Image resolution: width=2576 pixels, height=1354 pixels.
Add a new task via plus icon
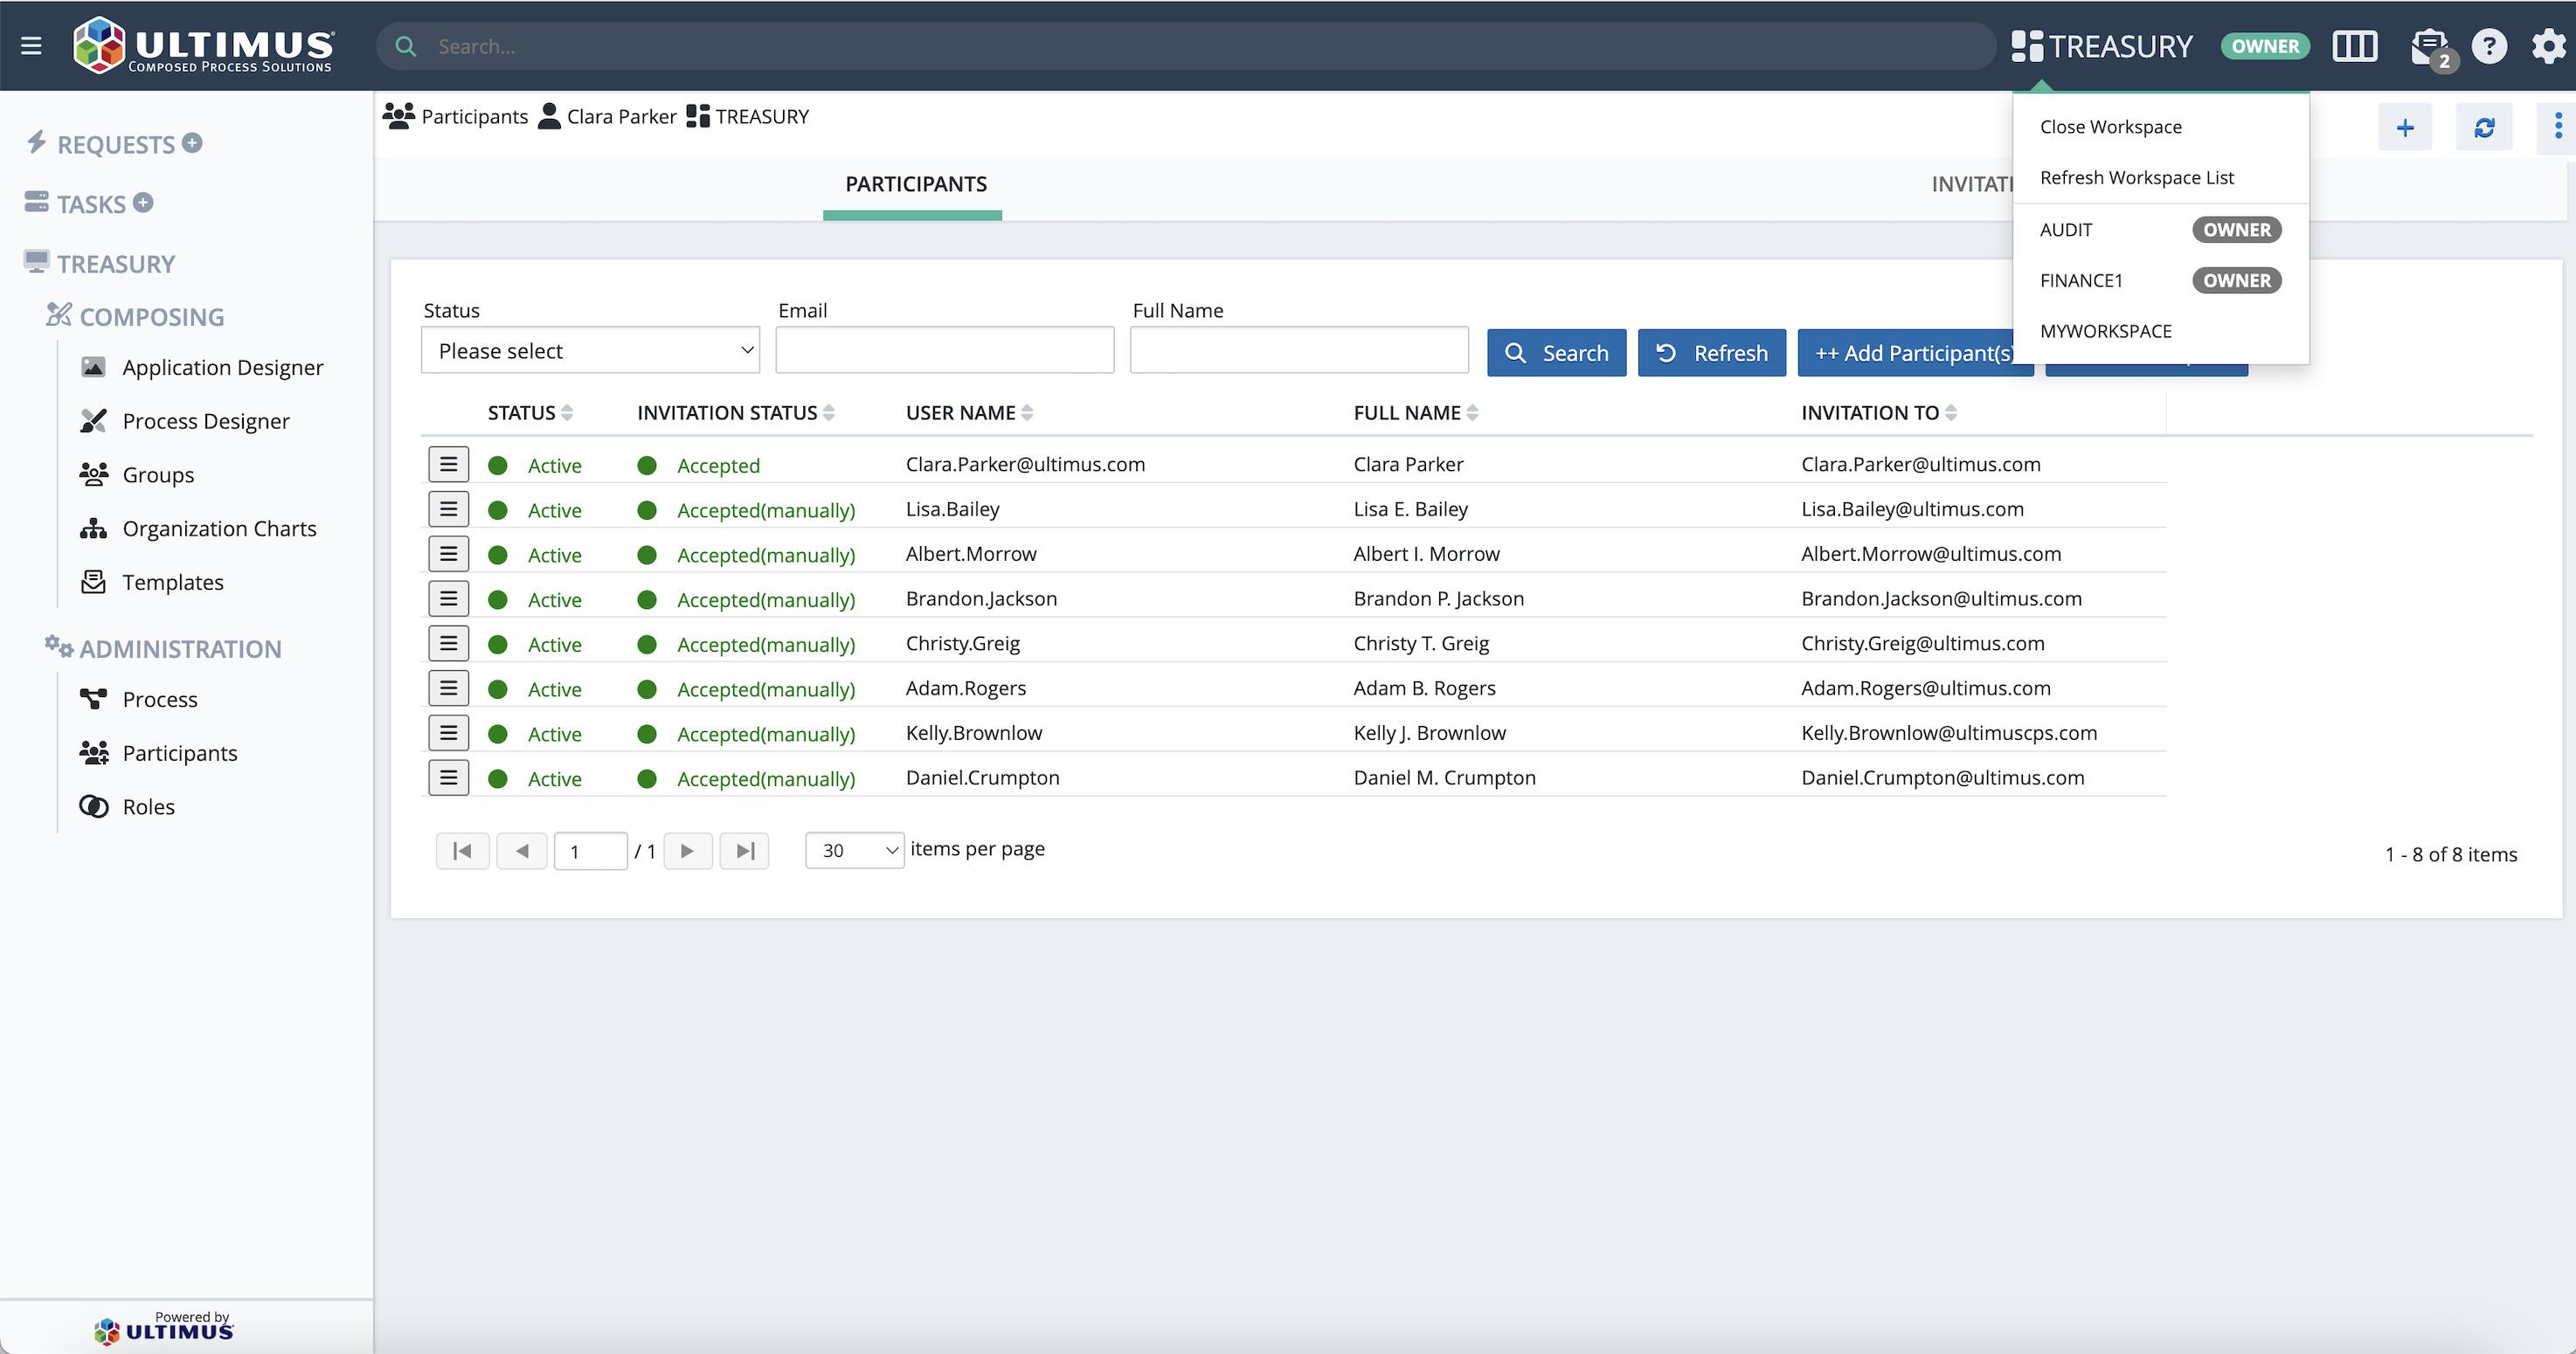click(144, 203)
